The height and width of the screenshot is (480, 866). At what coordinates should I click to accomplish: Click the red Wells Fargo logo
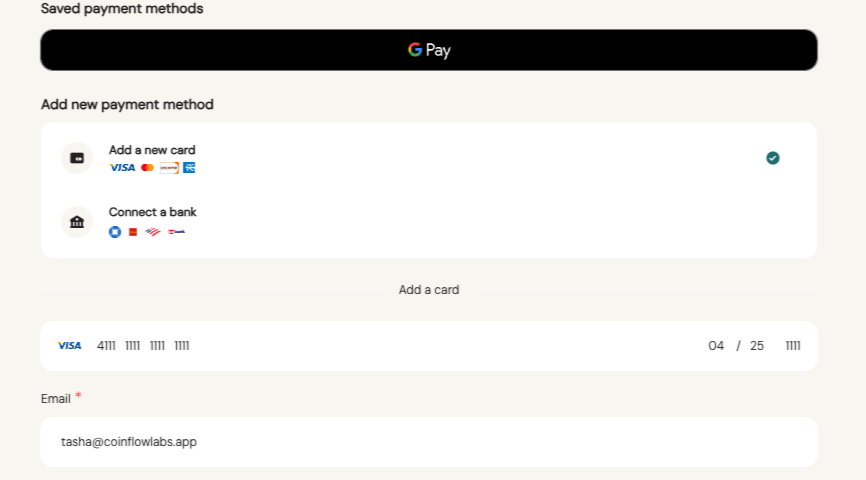tap(133, 232)
